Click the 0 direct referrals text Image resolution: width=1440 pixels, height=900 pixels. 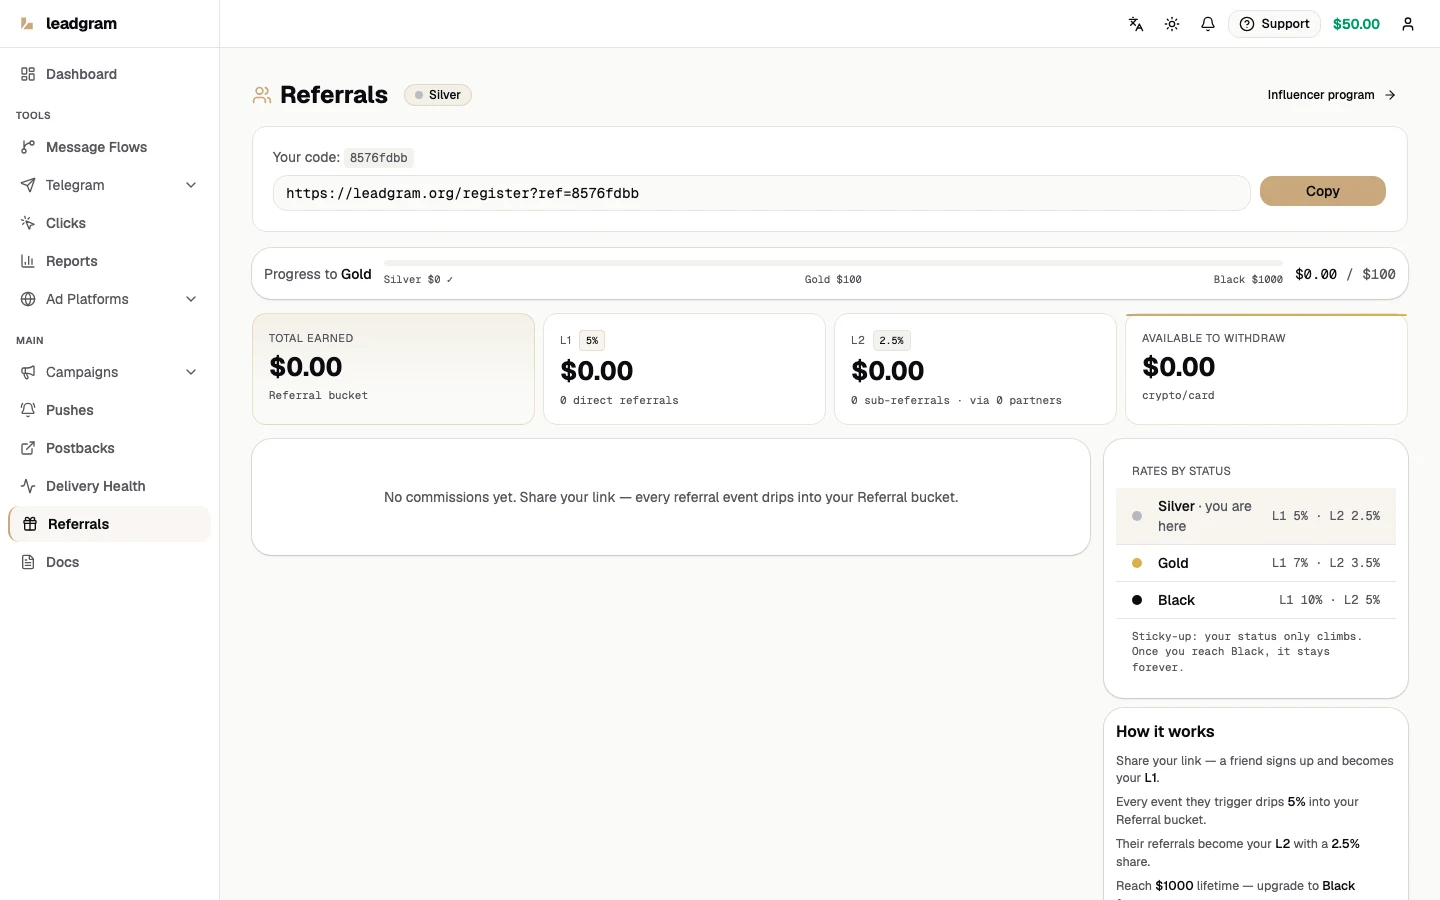[619, 401]
